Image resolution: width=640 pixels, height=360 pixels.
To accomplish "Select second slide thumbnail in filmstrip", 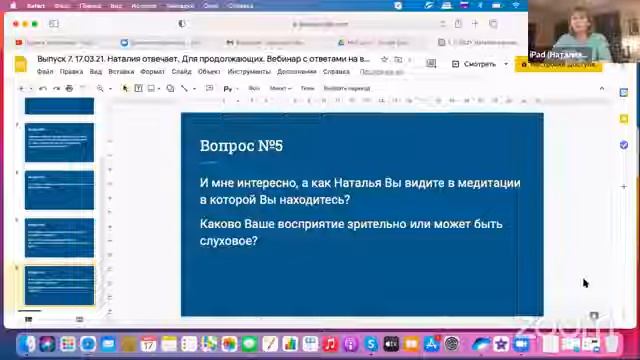I will (x=59, y=142).
